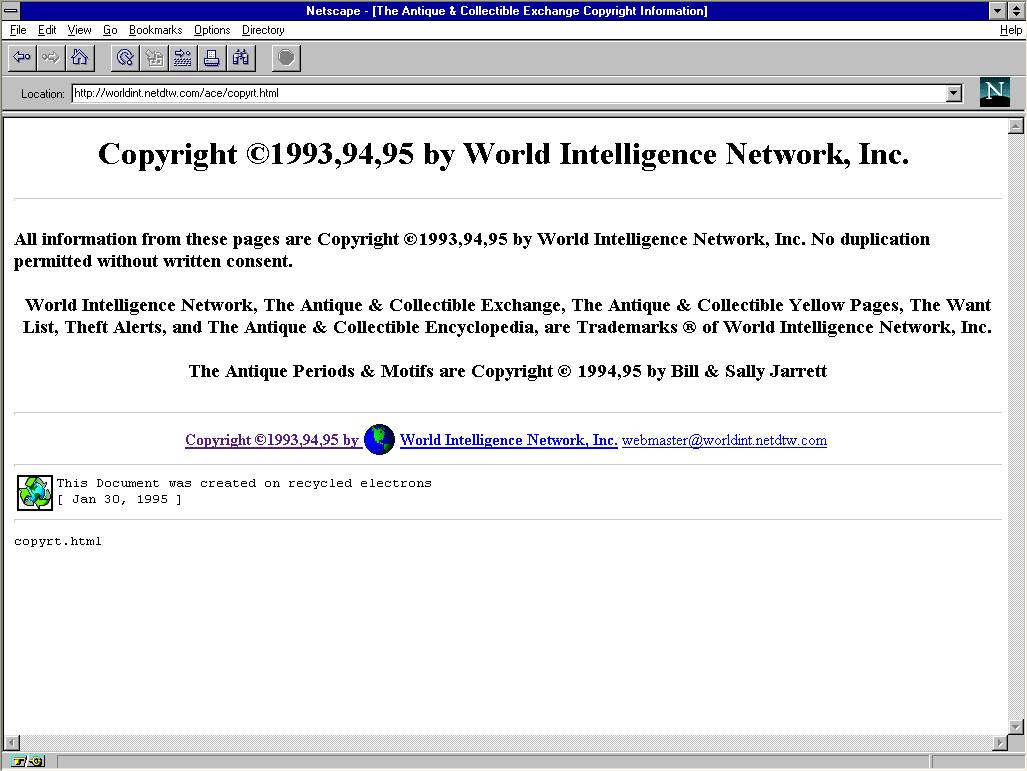
Task: Open the Home page toolbar icon
Action: (x=80, y=58)
